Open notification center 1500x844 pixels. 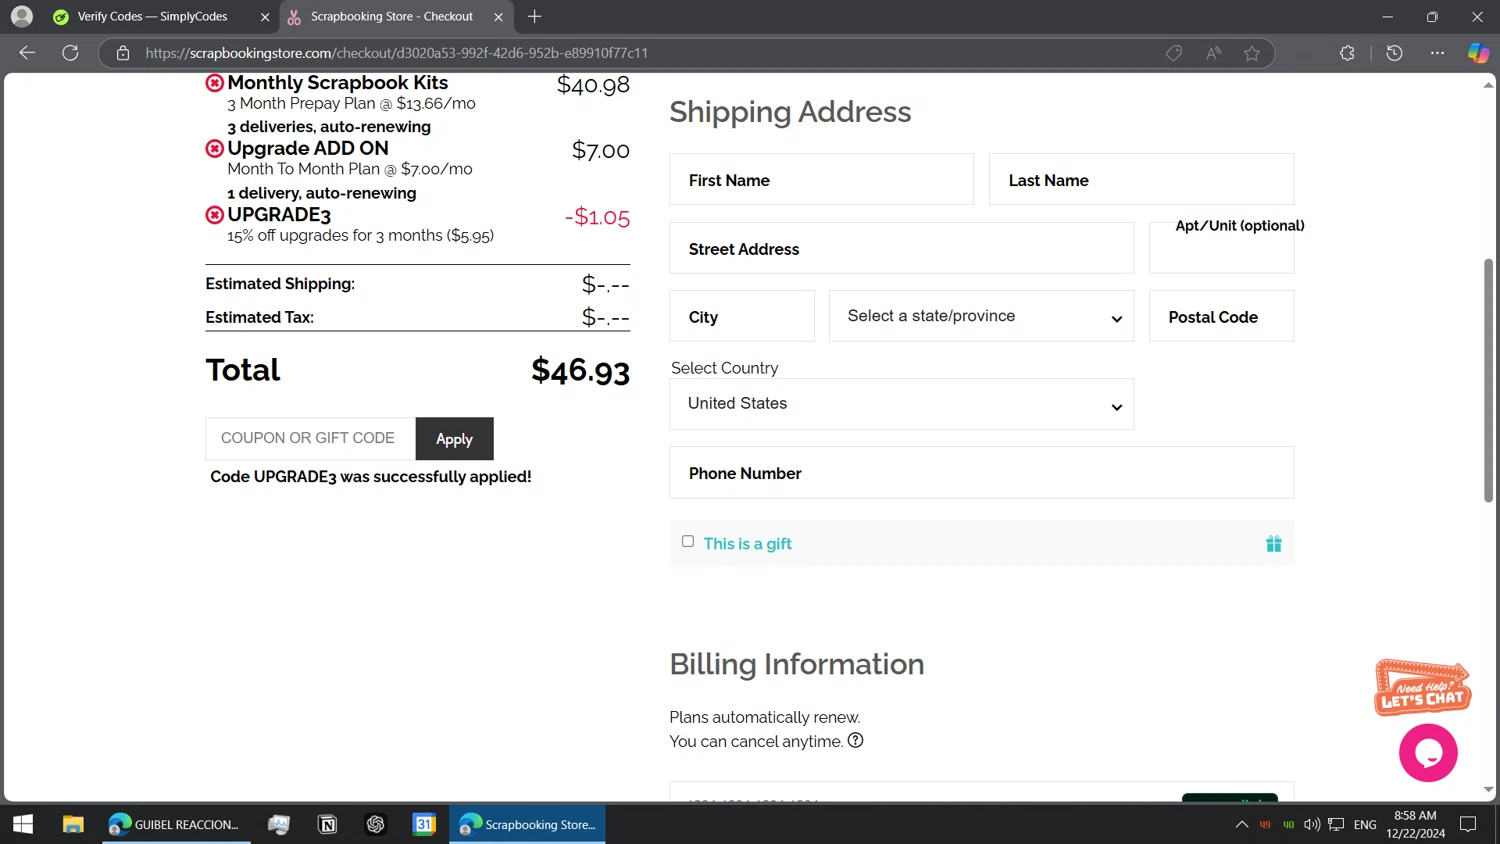pos(1468,824)
